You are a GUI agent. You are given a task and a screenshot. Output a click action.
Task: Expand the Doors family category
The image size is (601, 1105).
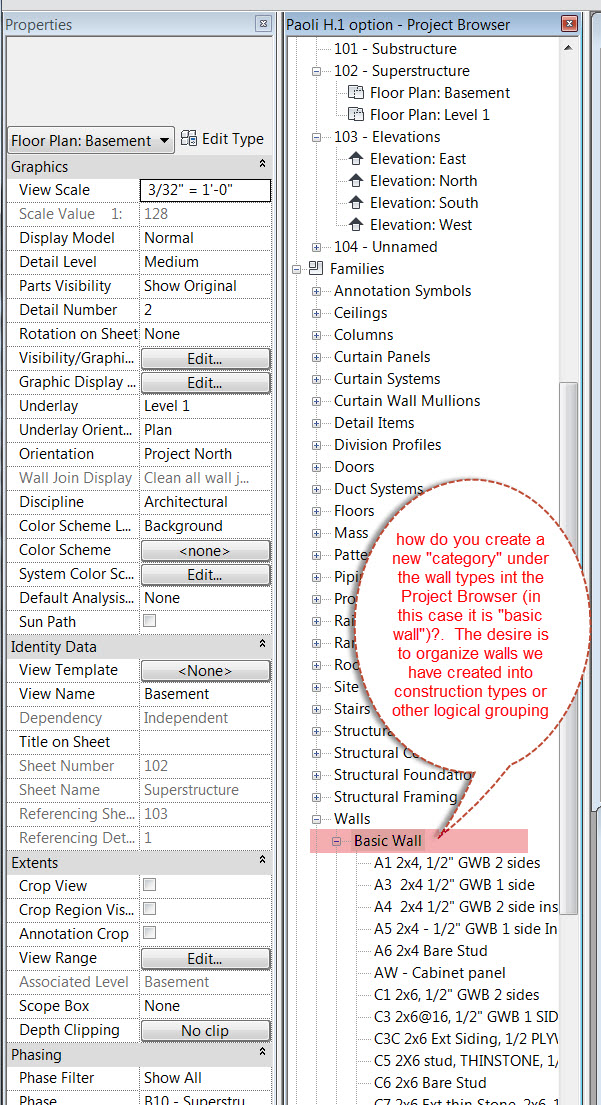click(316, 467)
